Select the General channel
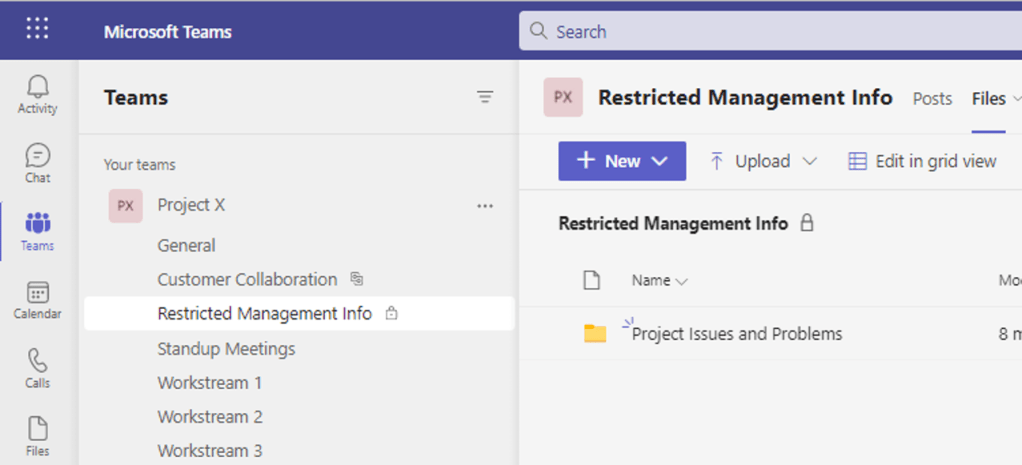The width and height of the screenshot is (1022, 465). [186, 245]
